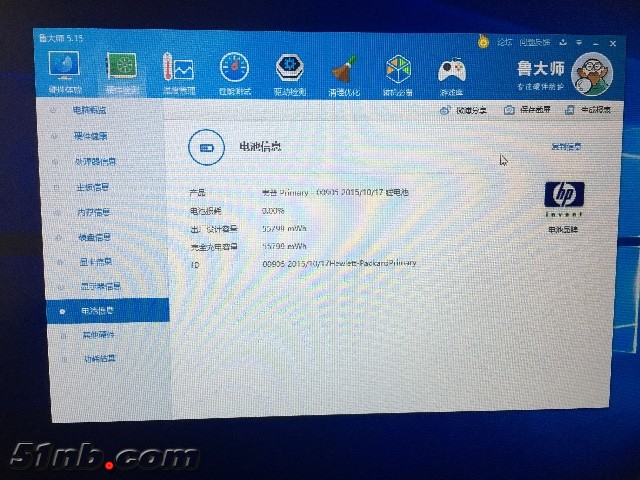Screen dimensions: 640x480
Task: Click 复制信息 link
Action: click(x=566, y=147)
